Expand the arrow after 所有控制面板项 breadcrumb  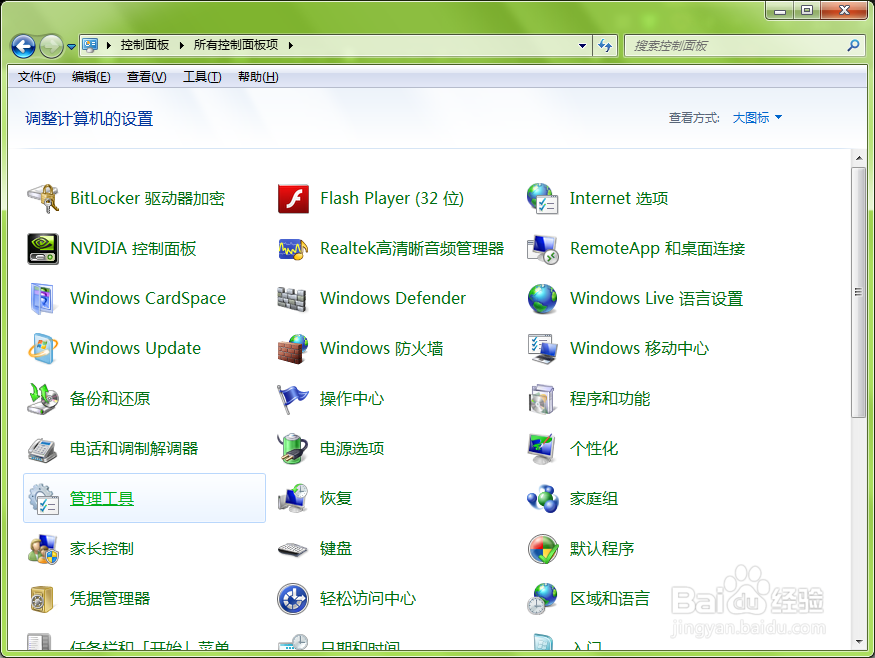[291, 45]
